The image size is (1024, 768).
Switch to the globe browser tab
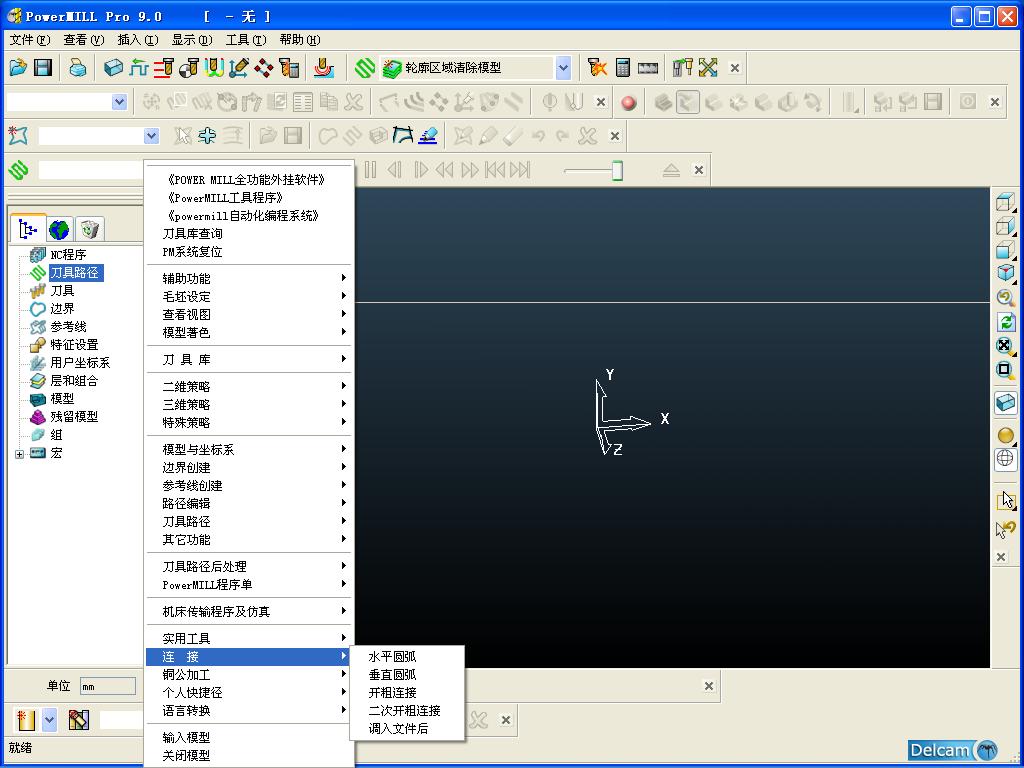coord(59,229)
